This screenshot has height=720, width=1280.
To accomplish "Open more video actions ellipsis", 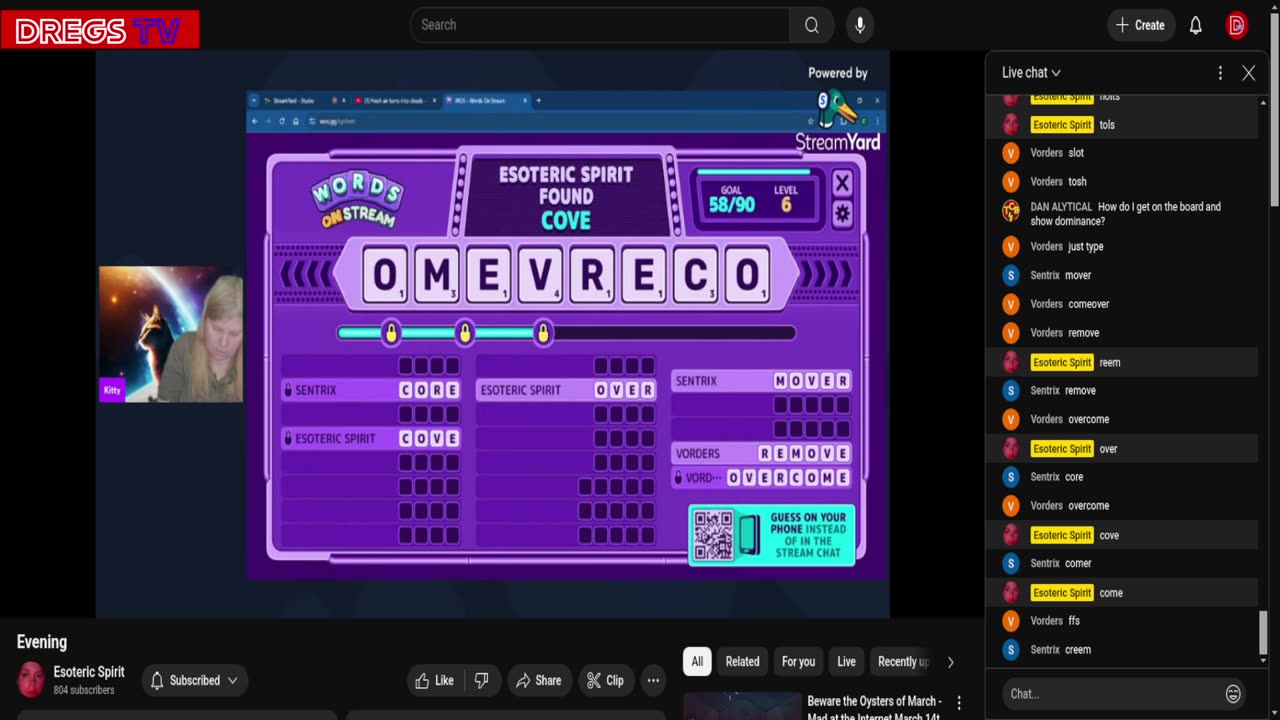I will point(653,681).
